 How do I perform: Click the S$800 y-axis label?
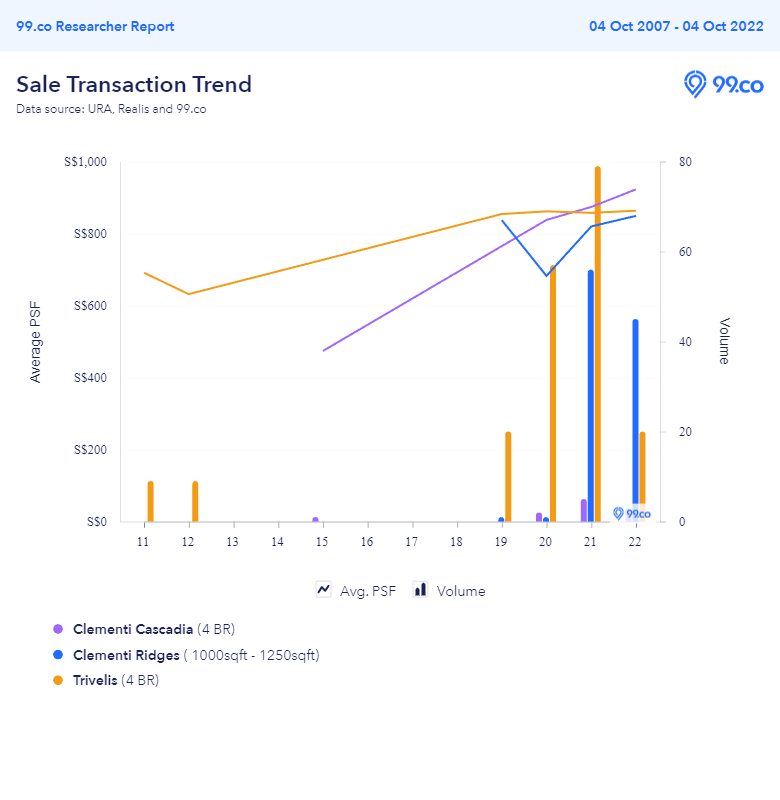[90, 234]
